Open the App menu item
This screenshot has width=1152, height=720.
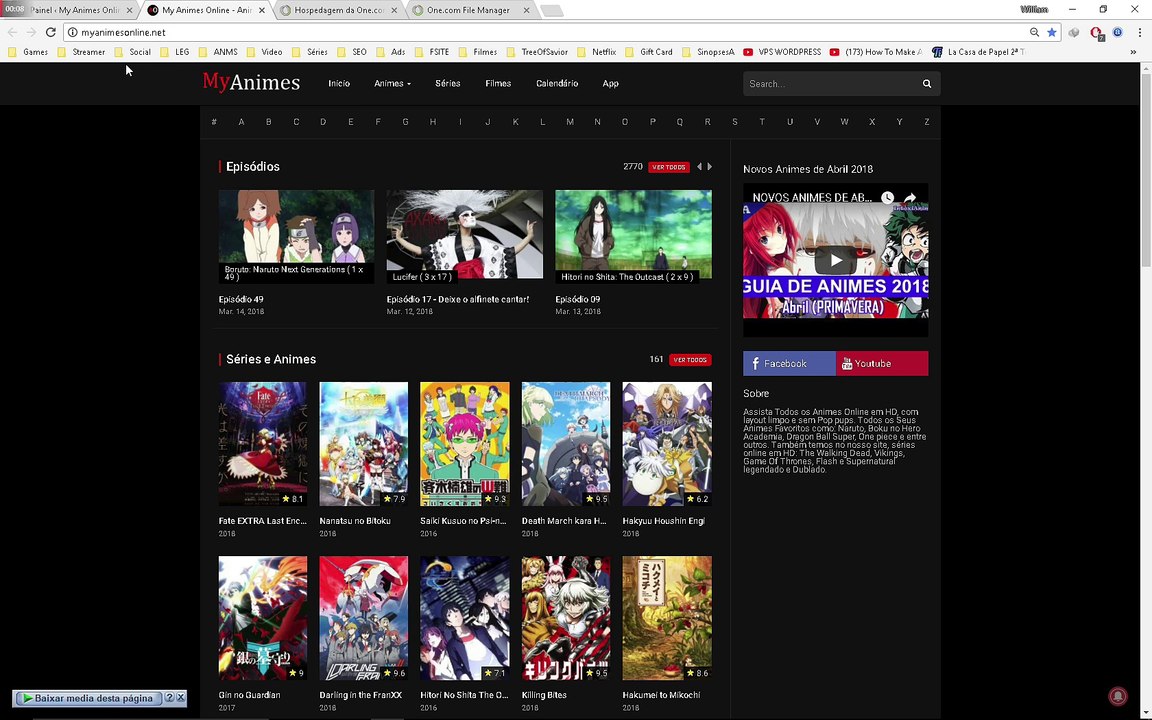click(611, 84)
